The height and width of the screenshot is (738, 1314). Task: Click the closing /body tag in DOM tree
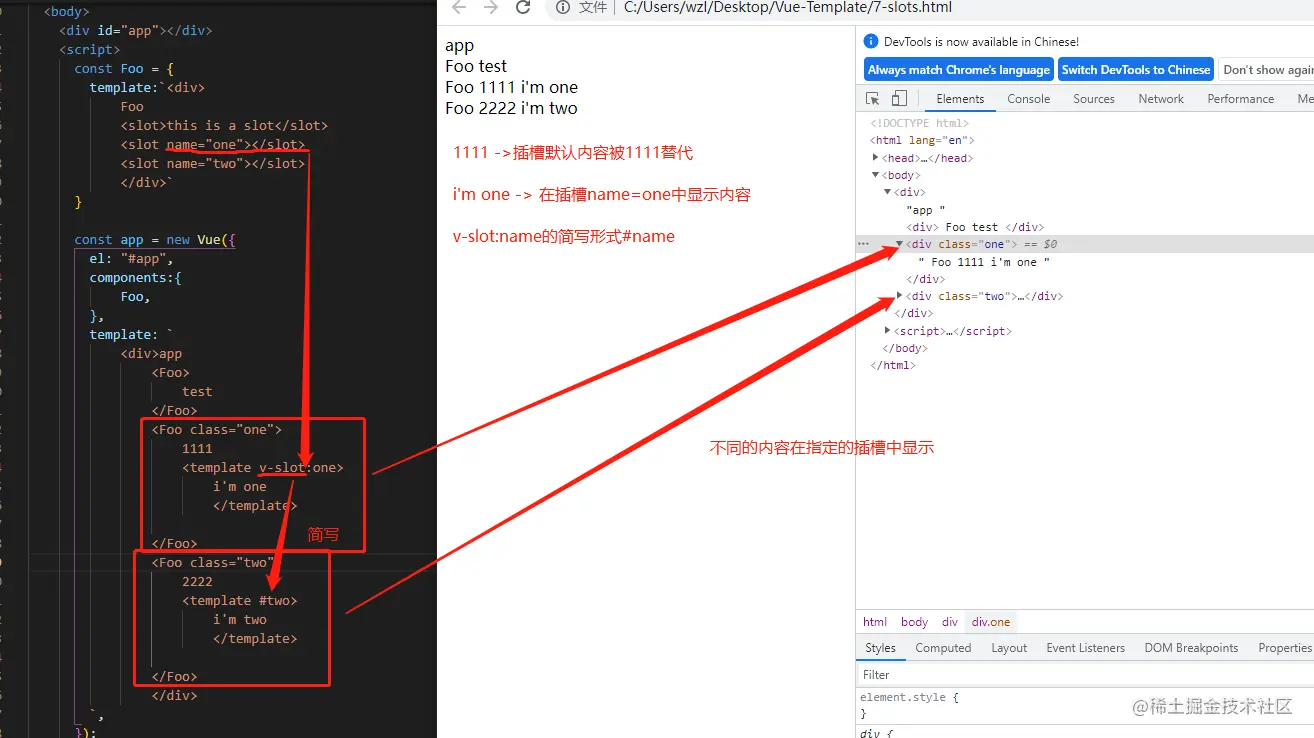(x=904, y=348)
